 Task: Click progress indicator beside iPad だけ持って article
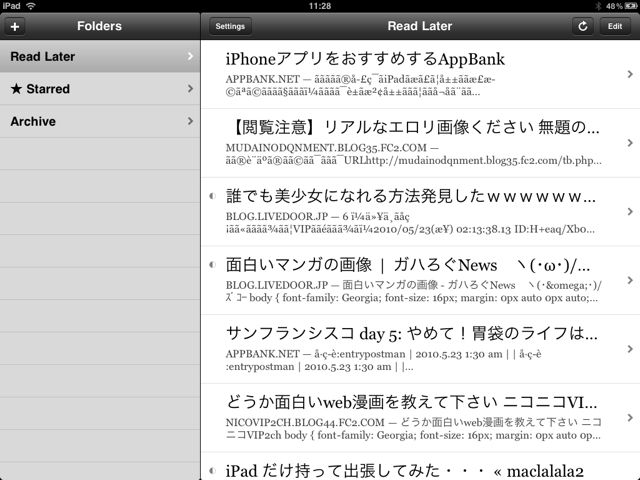(x=212, y=471)
